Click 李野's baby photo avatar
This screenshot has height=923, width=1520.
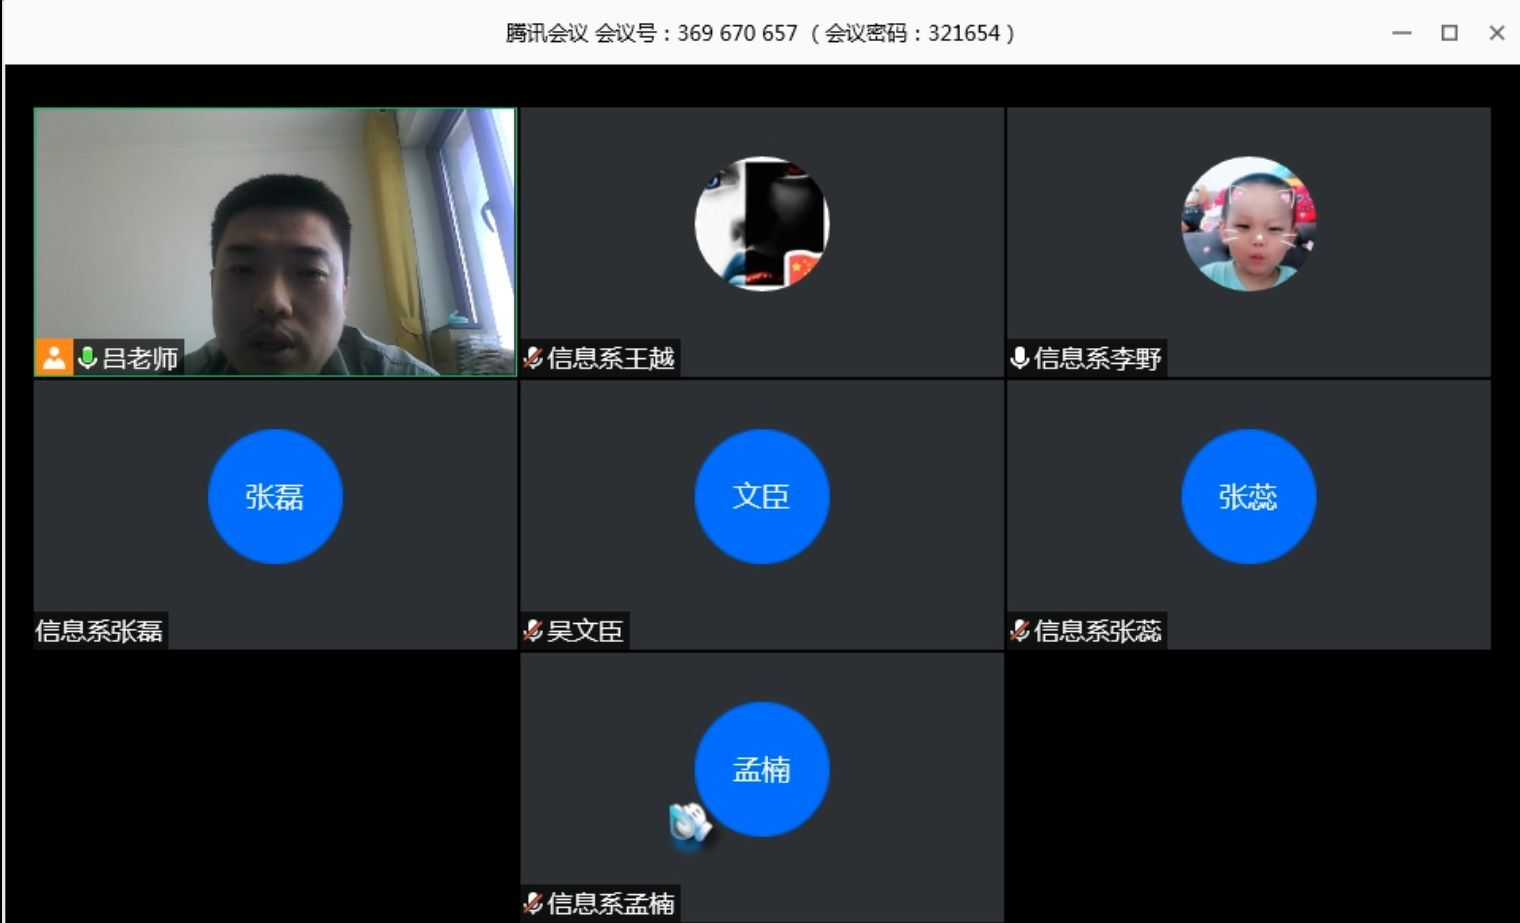pos(1248,223)
